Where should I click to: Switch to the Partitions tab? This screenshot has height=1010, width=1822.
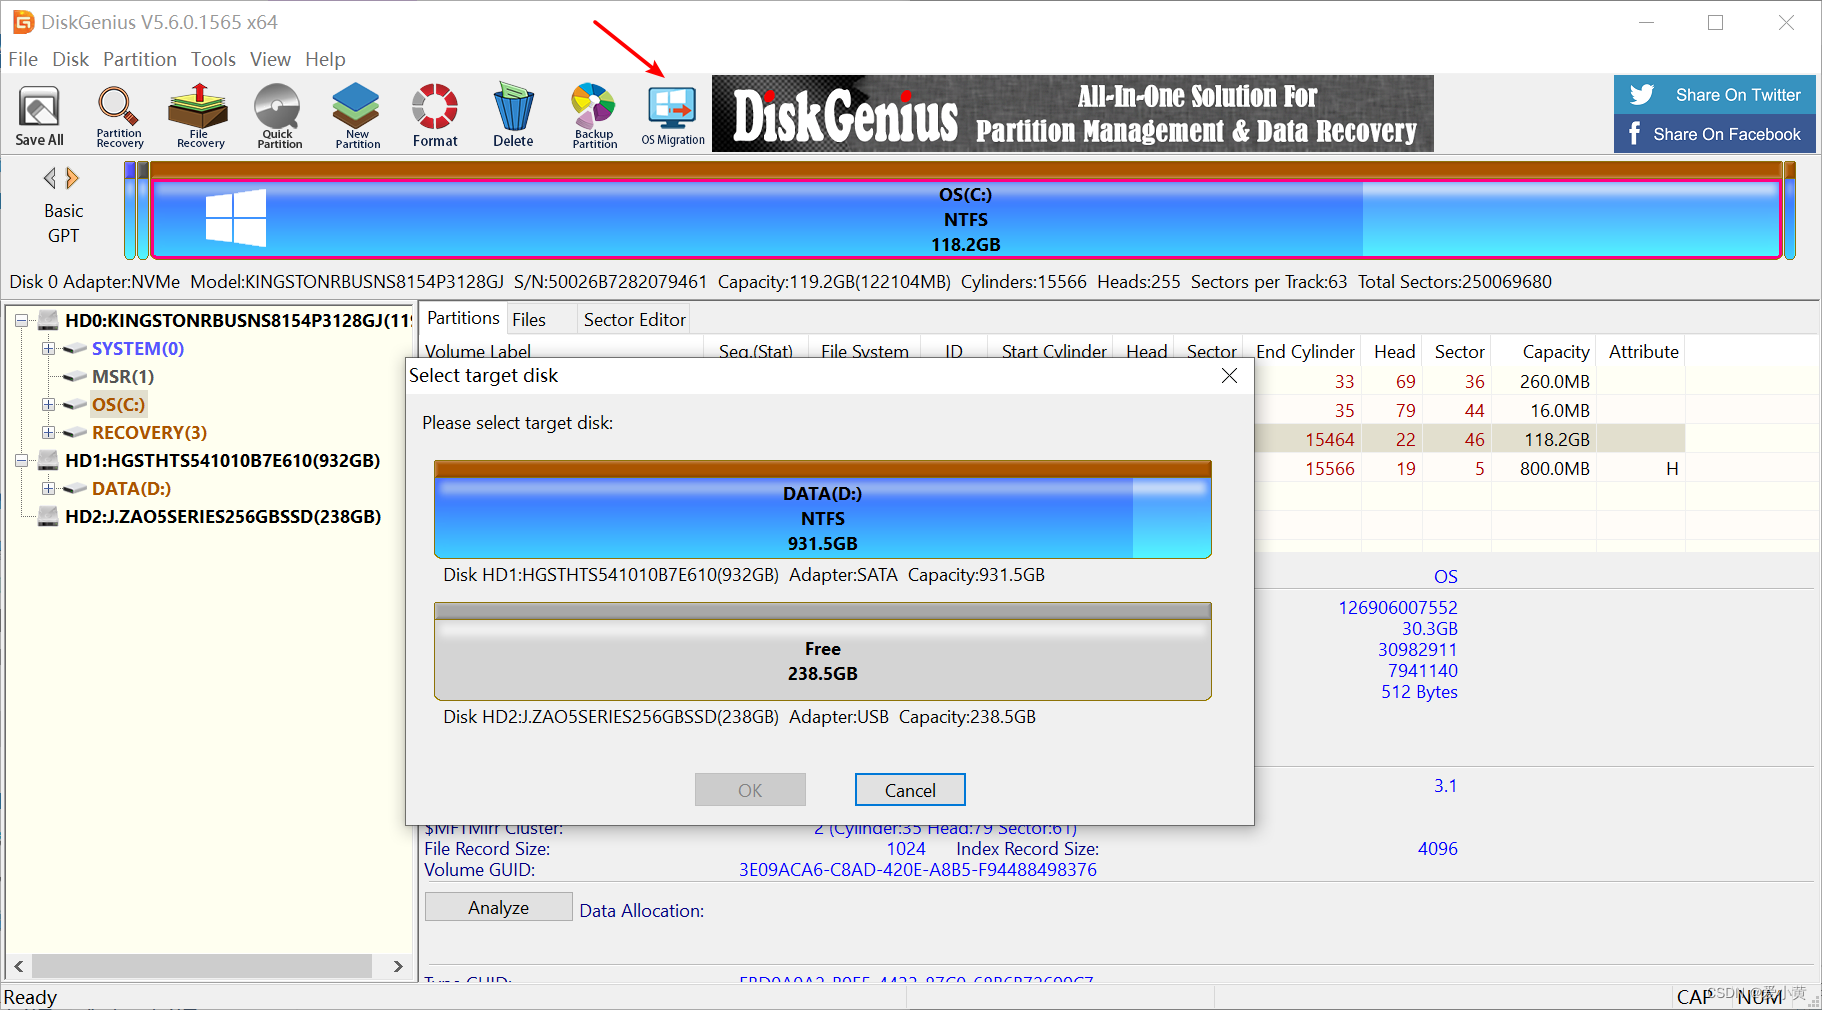click(x=463, y=318)
